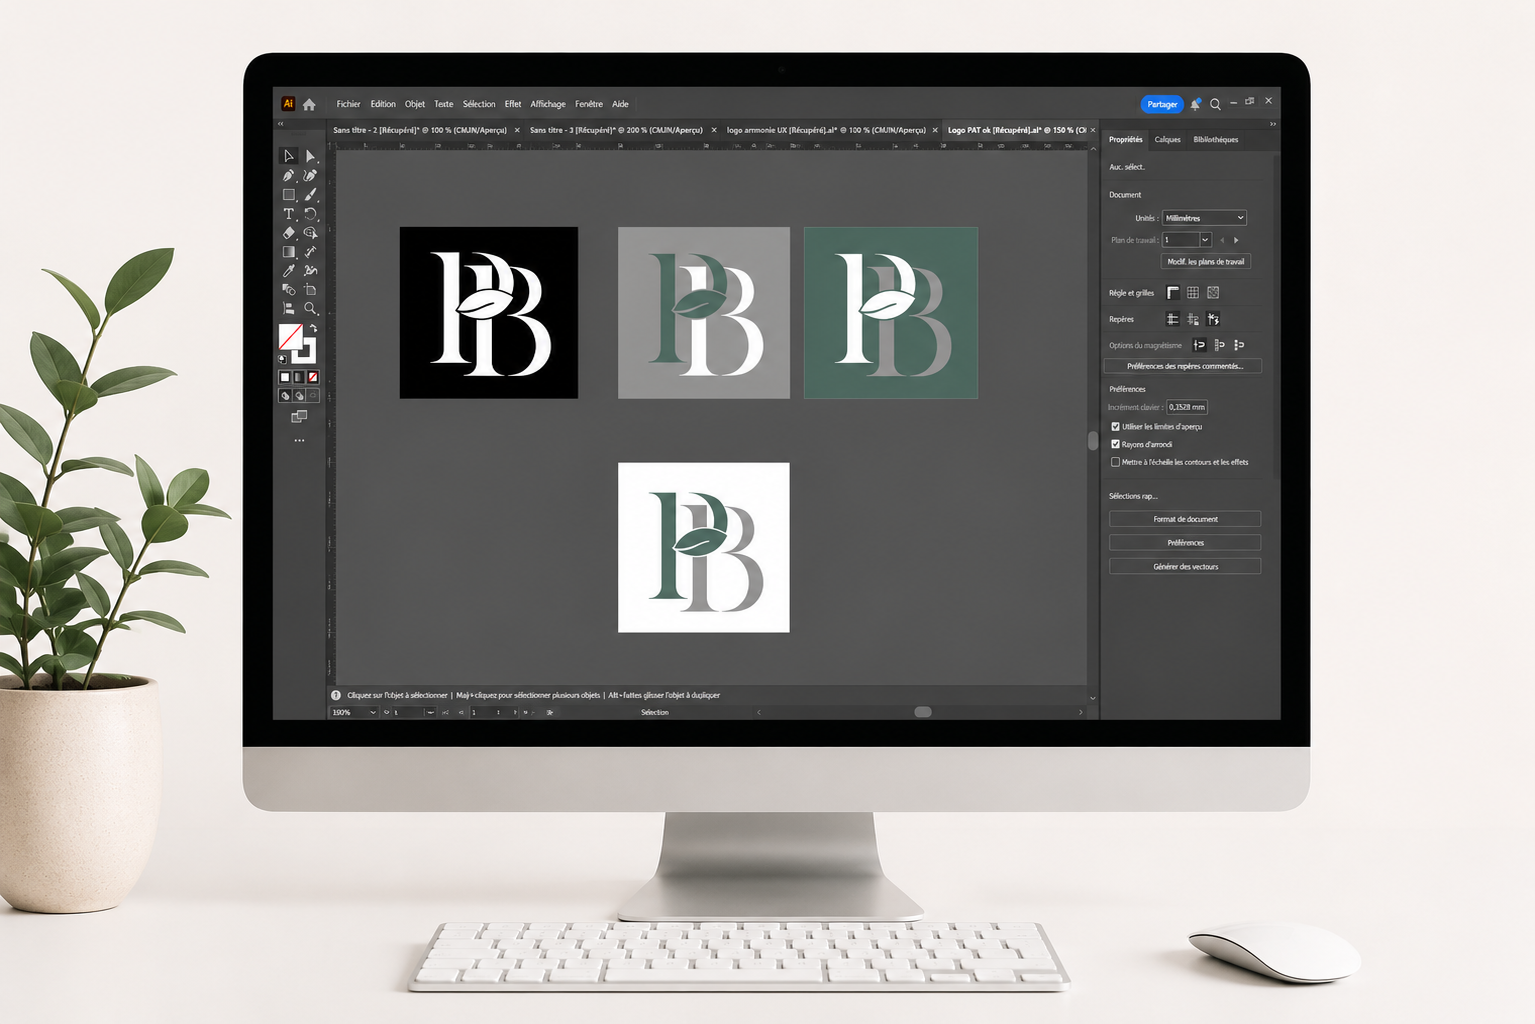Select the Selection (black arrow) tool
The height and width of the screenshot is (1024, 1535).
(289, 156)
